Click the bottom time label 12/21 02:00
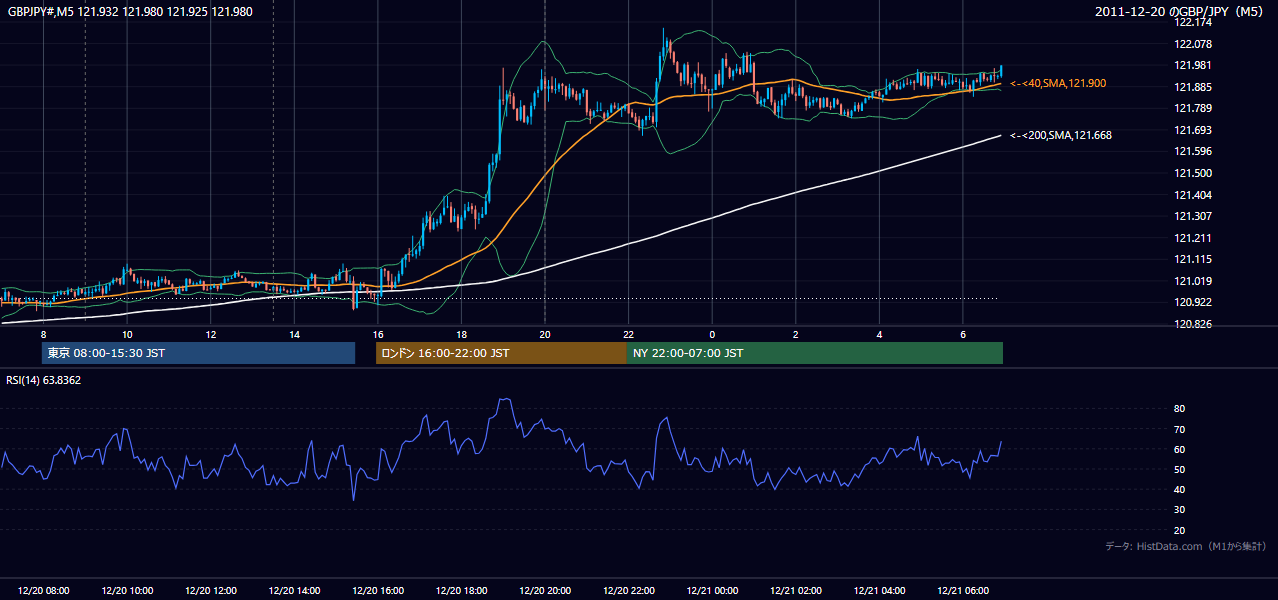Image resolution: width=1278 pixels, height=600 pixels. point(796,591)
